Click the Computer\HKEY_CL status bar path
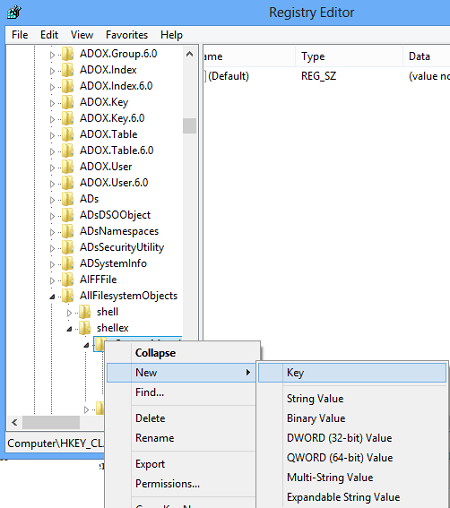The width and height of the screenshot is (450, 508). 55,443
